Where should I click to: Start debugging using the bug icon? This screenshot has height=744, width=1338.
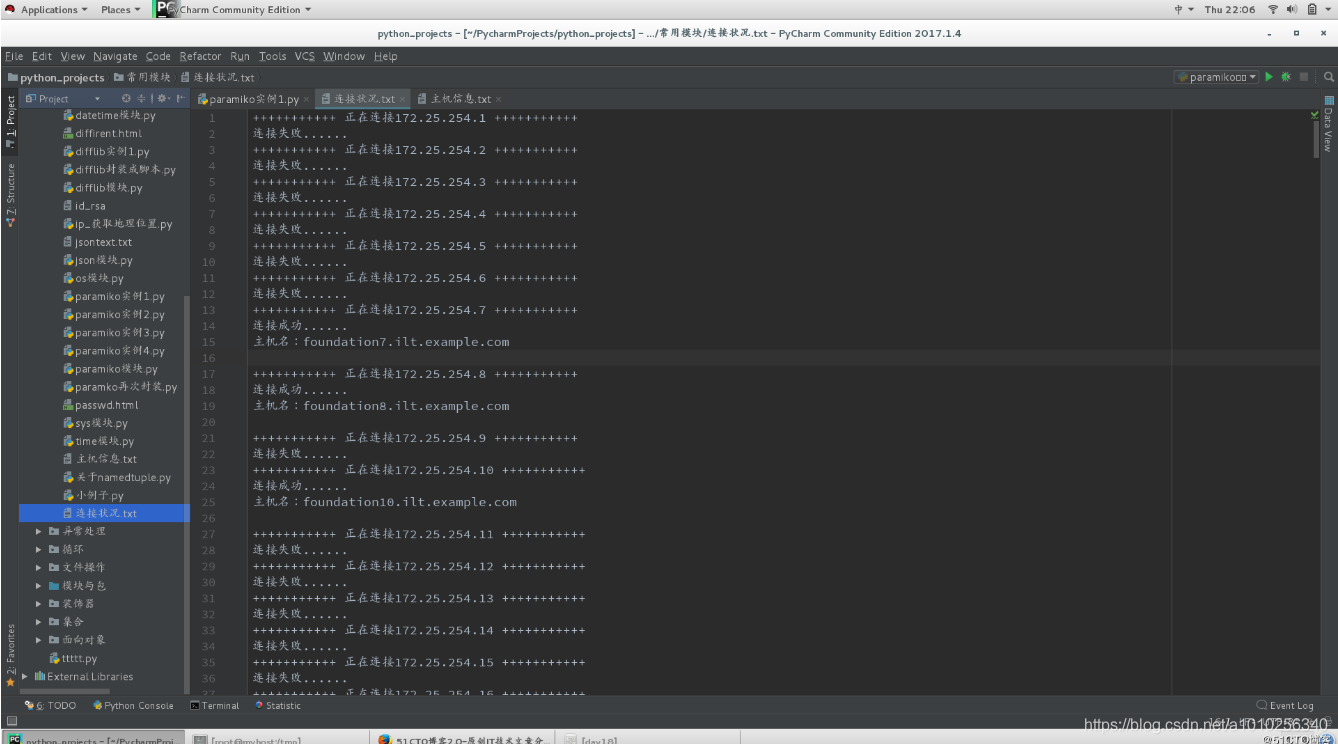[x=1286, y=77]
